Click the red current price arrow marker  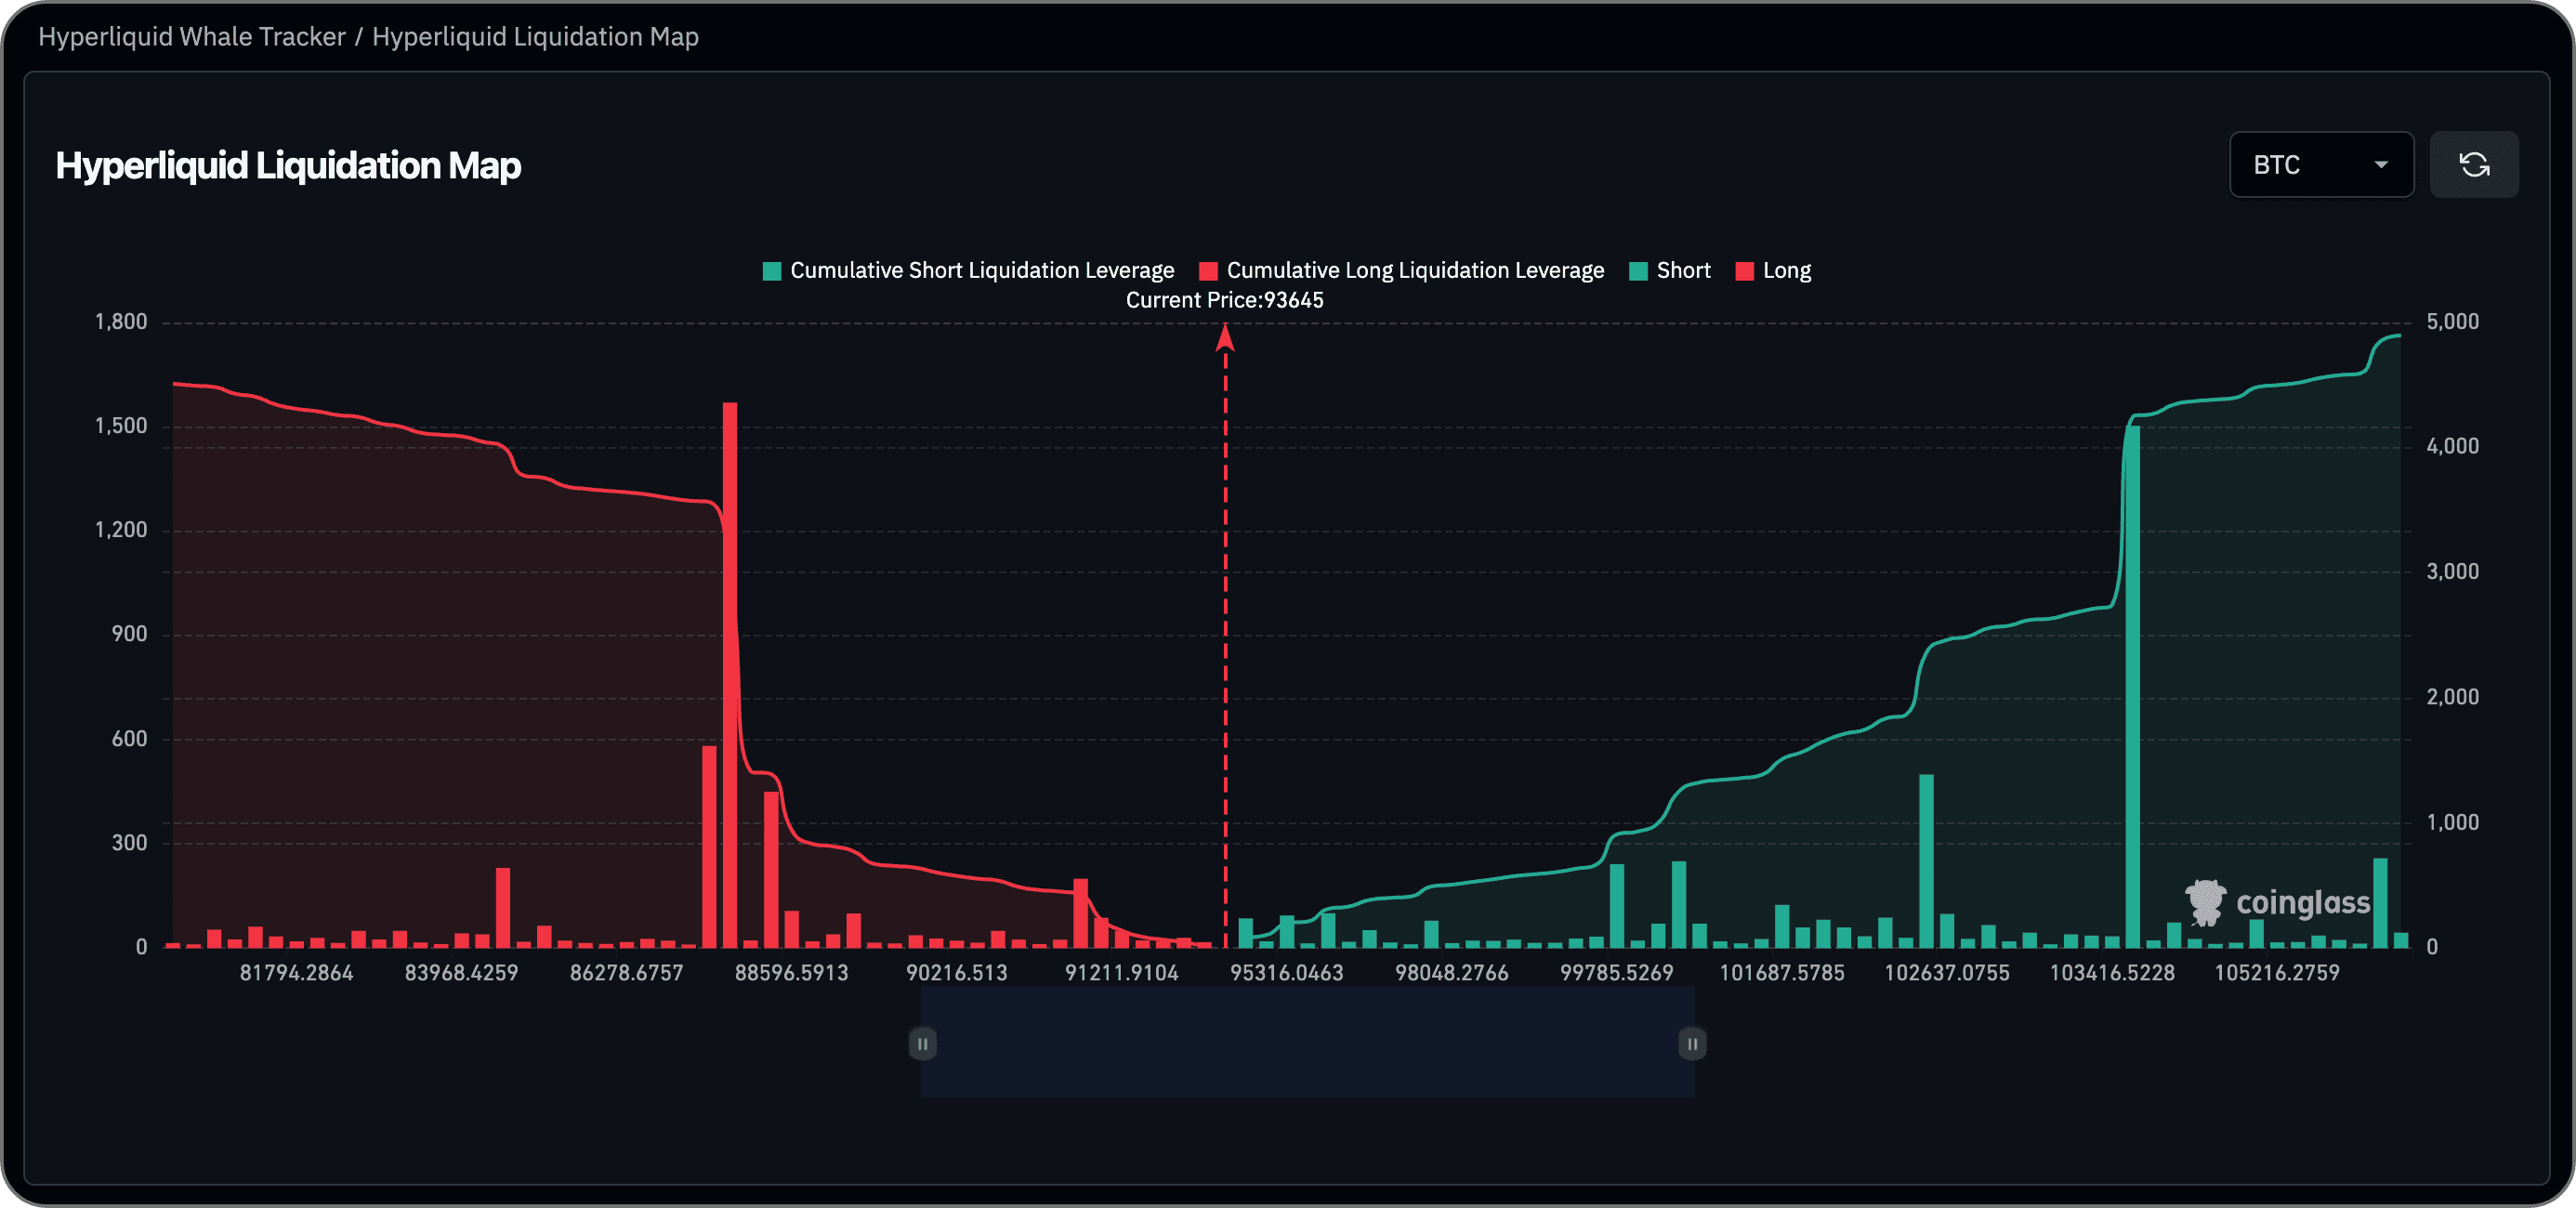1225,339
